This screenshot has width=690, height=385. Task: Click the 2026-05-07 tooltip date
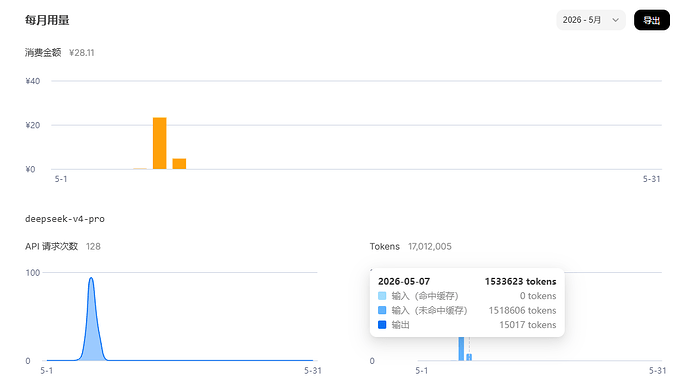click(404, 282)
